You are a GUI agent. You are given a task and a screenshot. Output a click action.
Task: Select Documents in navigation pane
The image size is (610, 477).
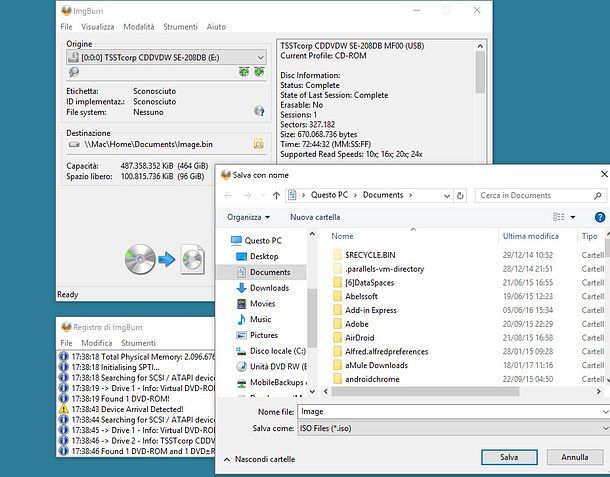[x=263, y=272]
